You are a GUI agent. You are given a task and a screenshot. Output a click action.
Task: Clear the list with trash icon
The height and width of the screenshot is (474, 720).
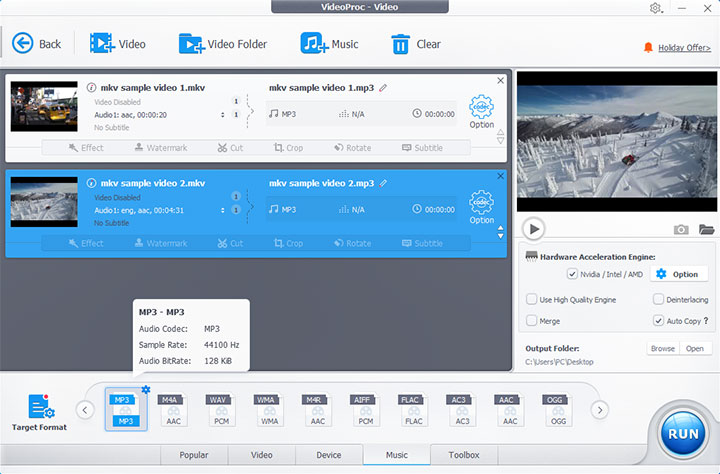[x=400, y=43]
